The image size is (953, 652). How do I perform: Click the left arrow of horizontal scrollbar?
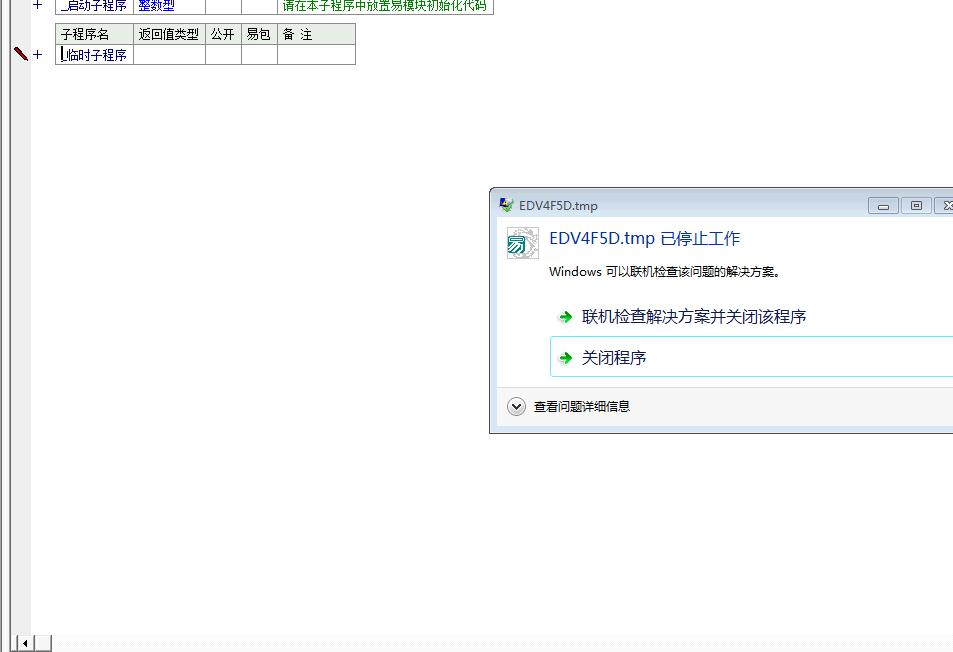(25, 643)
